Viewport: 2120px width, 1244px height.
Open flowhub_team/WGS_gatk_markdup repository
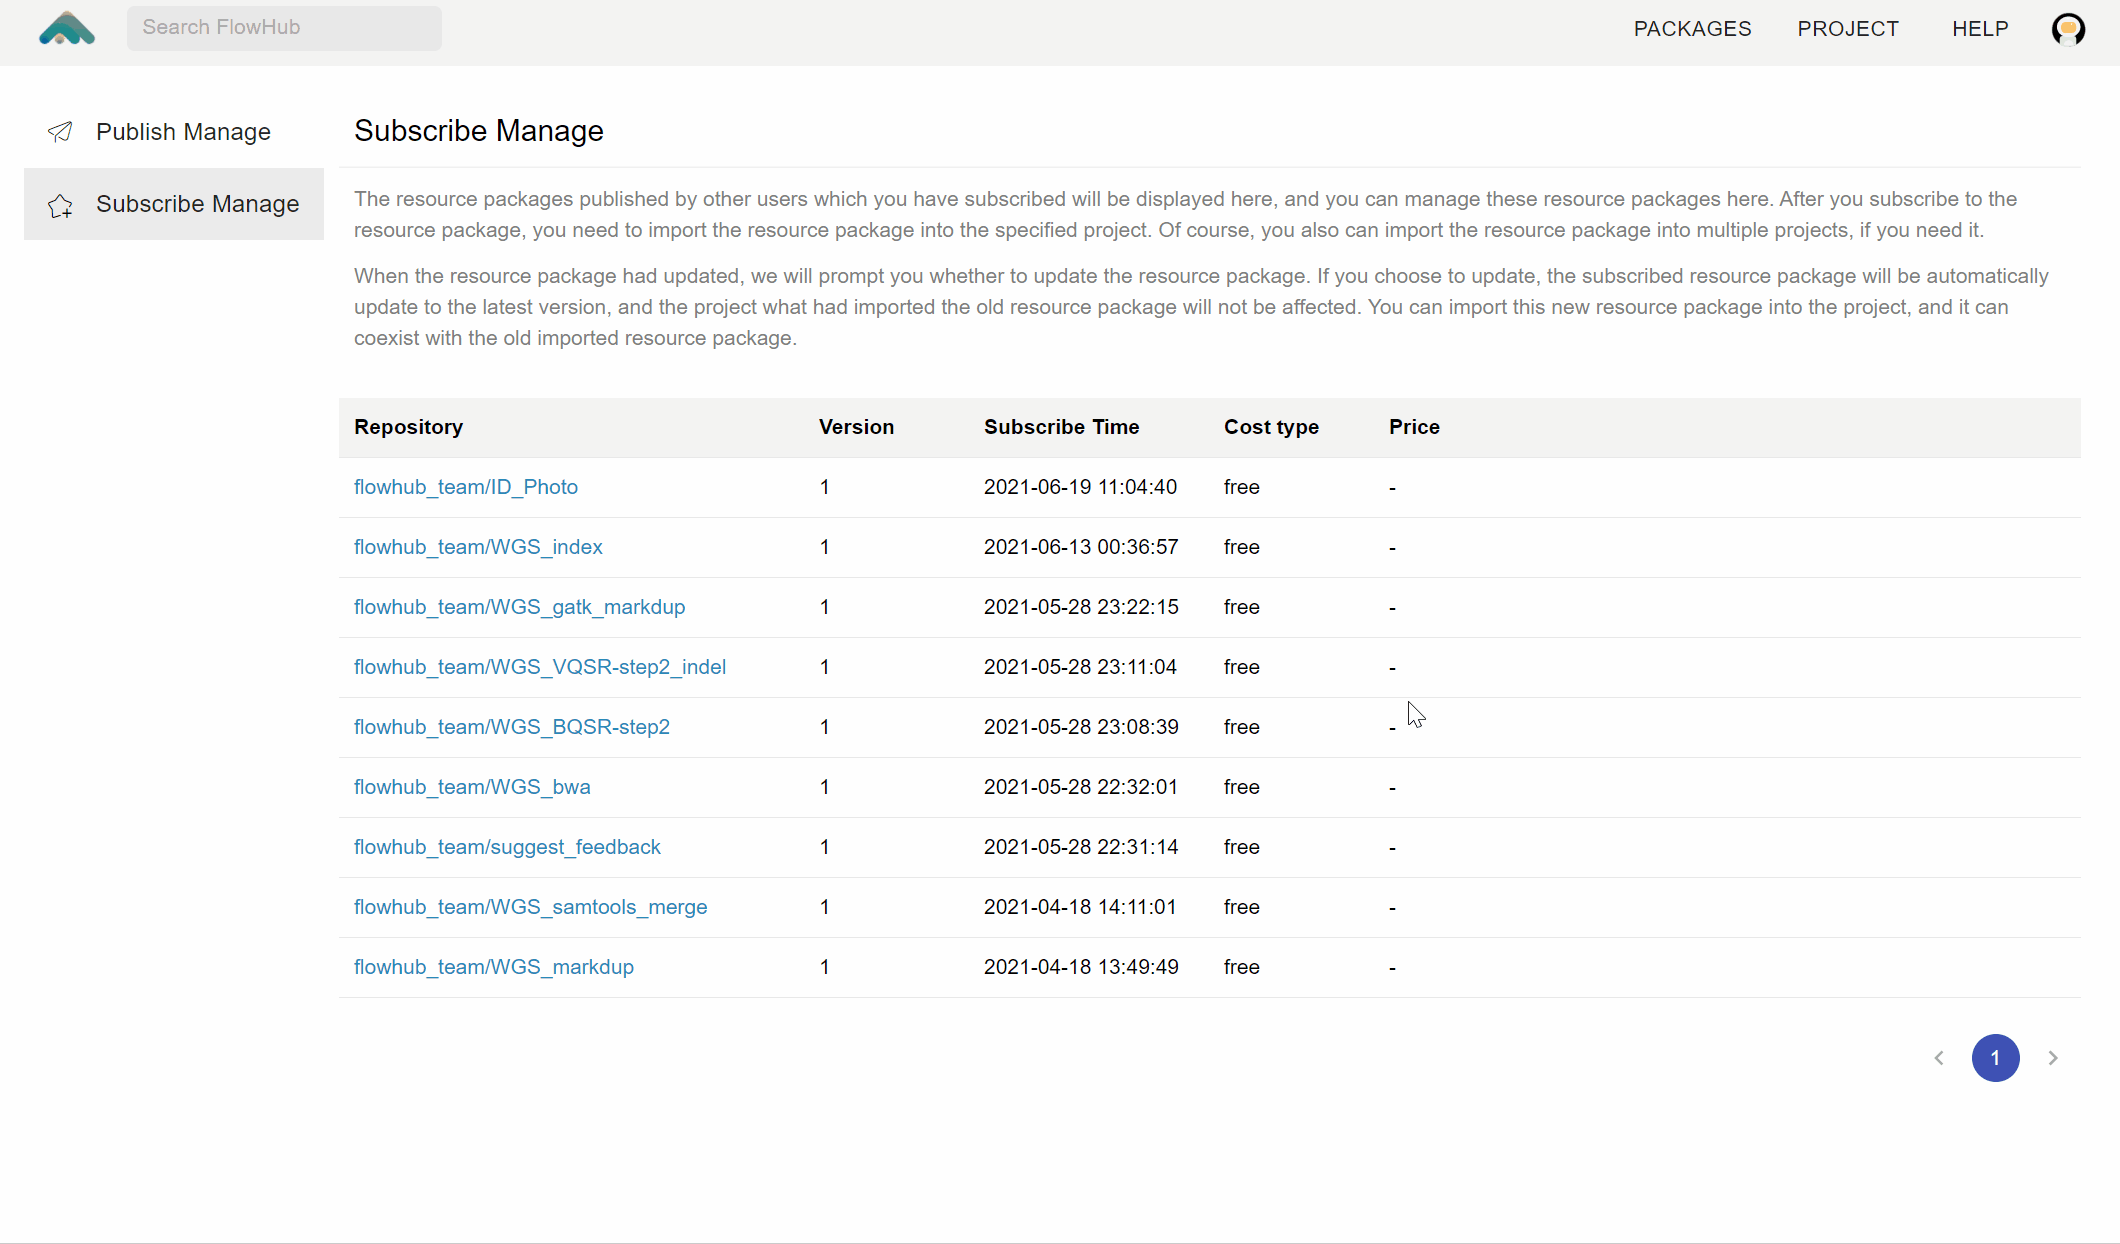tap(520, 607)
